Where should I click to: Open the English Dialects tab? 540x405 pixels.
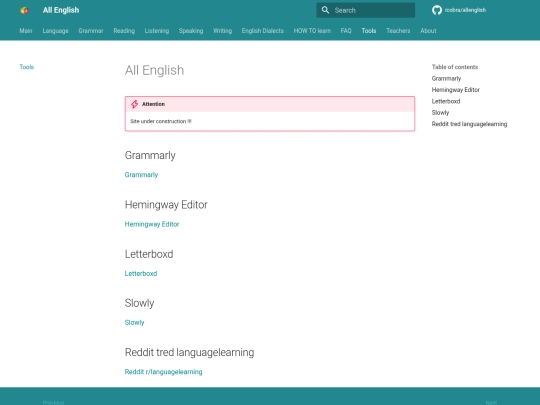pos(263,31)
